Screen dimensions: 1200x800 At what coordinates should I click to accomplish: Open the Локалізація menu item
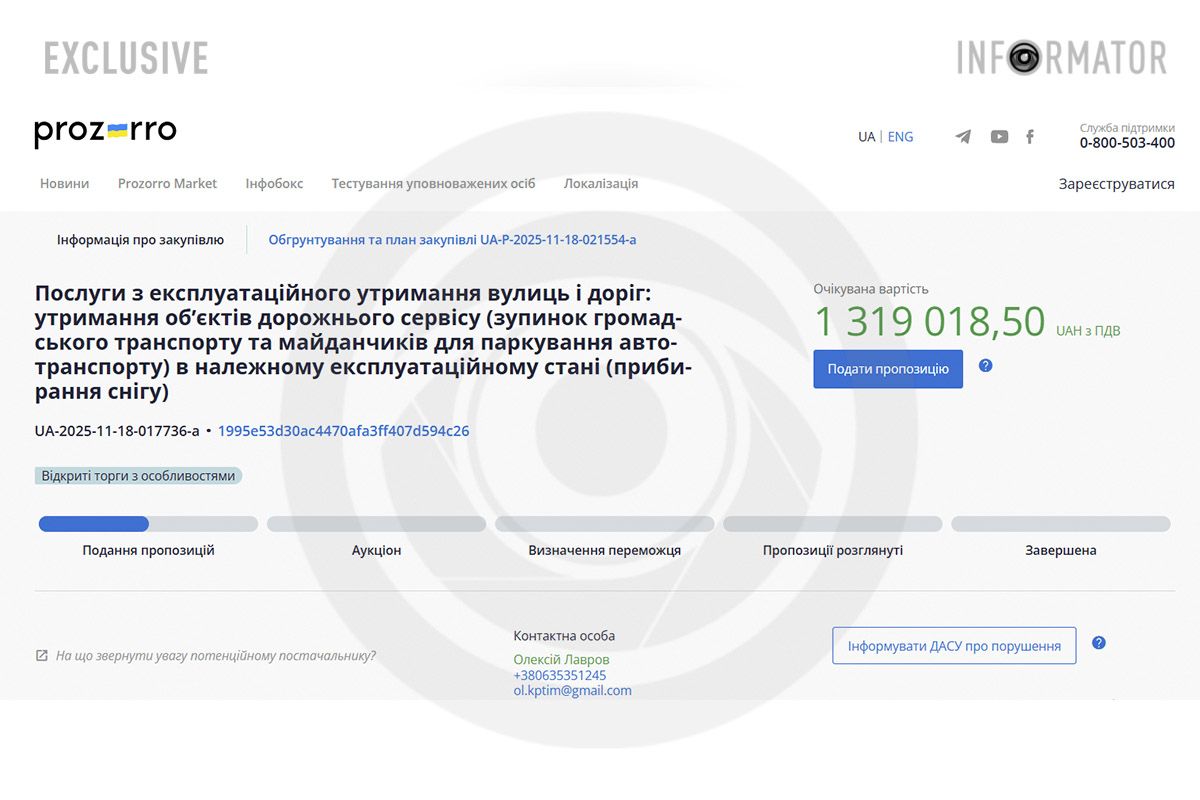601,183
